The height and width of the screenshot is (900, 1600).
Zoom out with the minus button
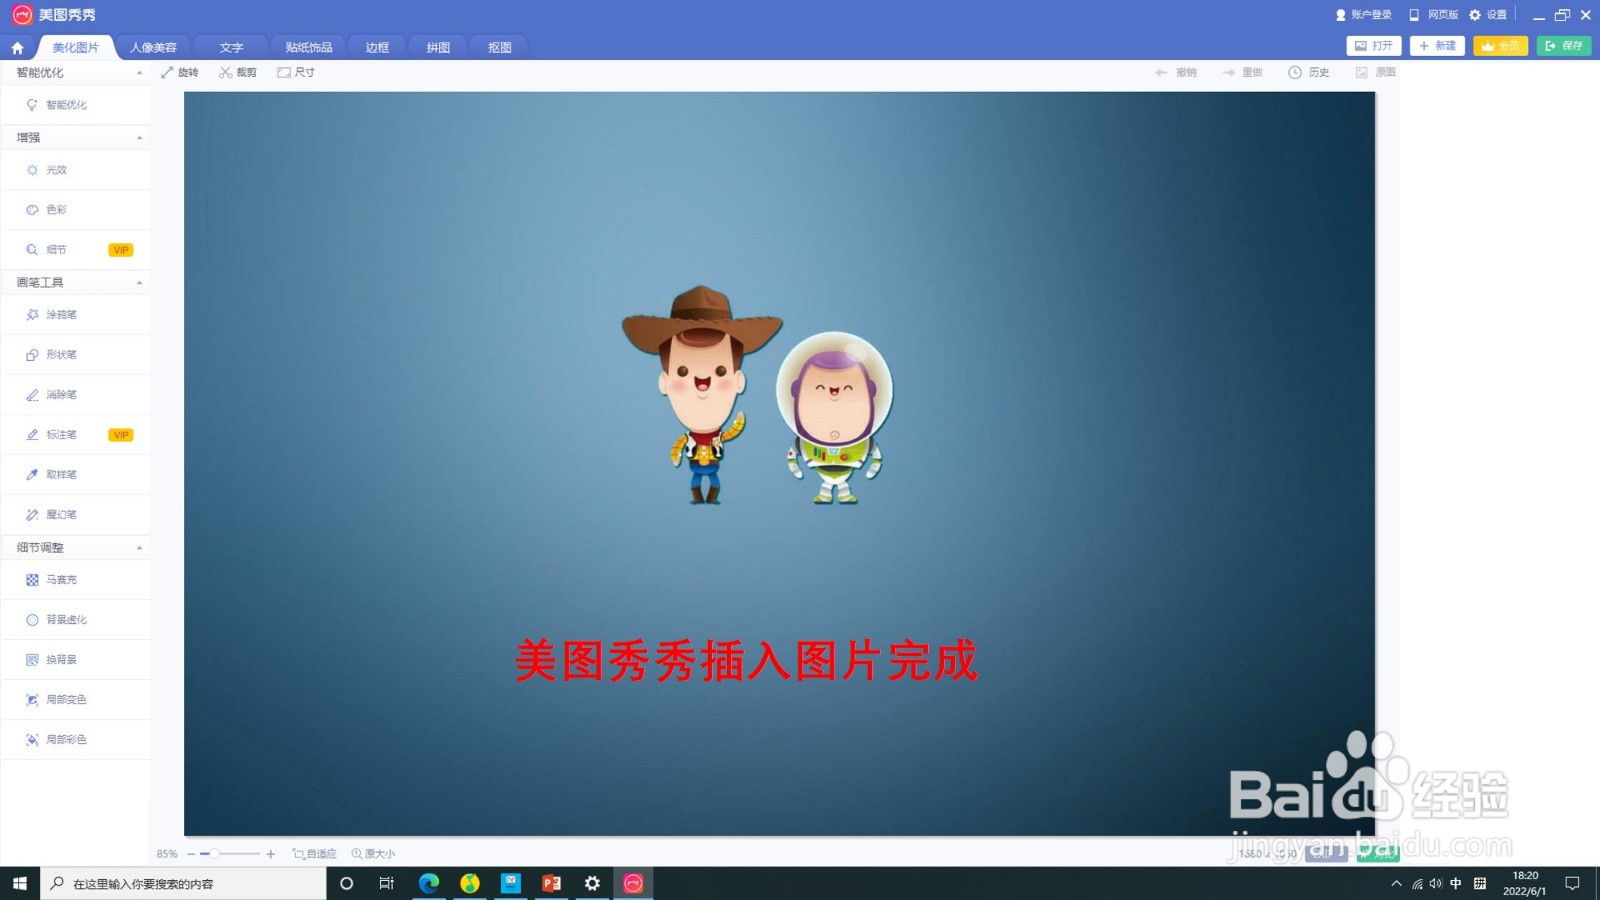[191, 854]
